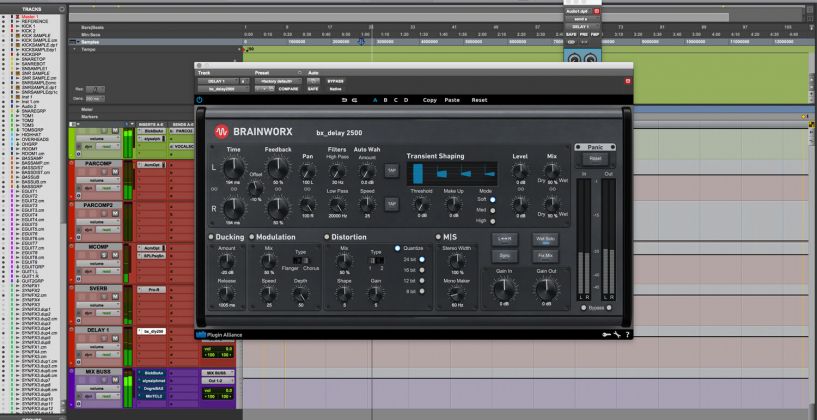The height and width of the screenshot is (420, 817).
Task: Solo the MCOMP track
Action: [104, 255]
